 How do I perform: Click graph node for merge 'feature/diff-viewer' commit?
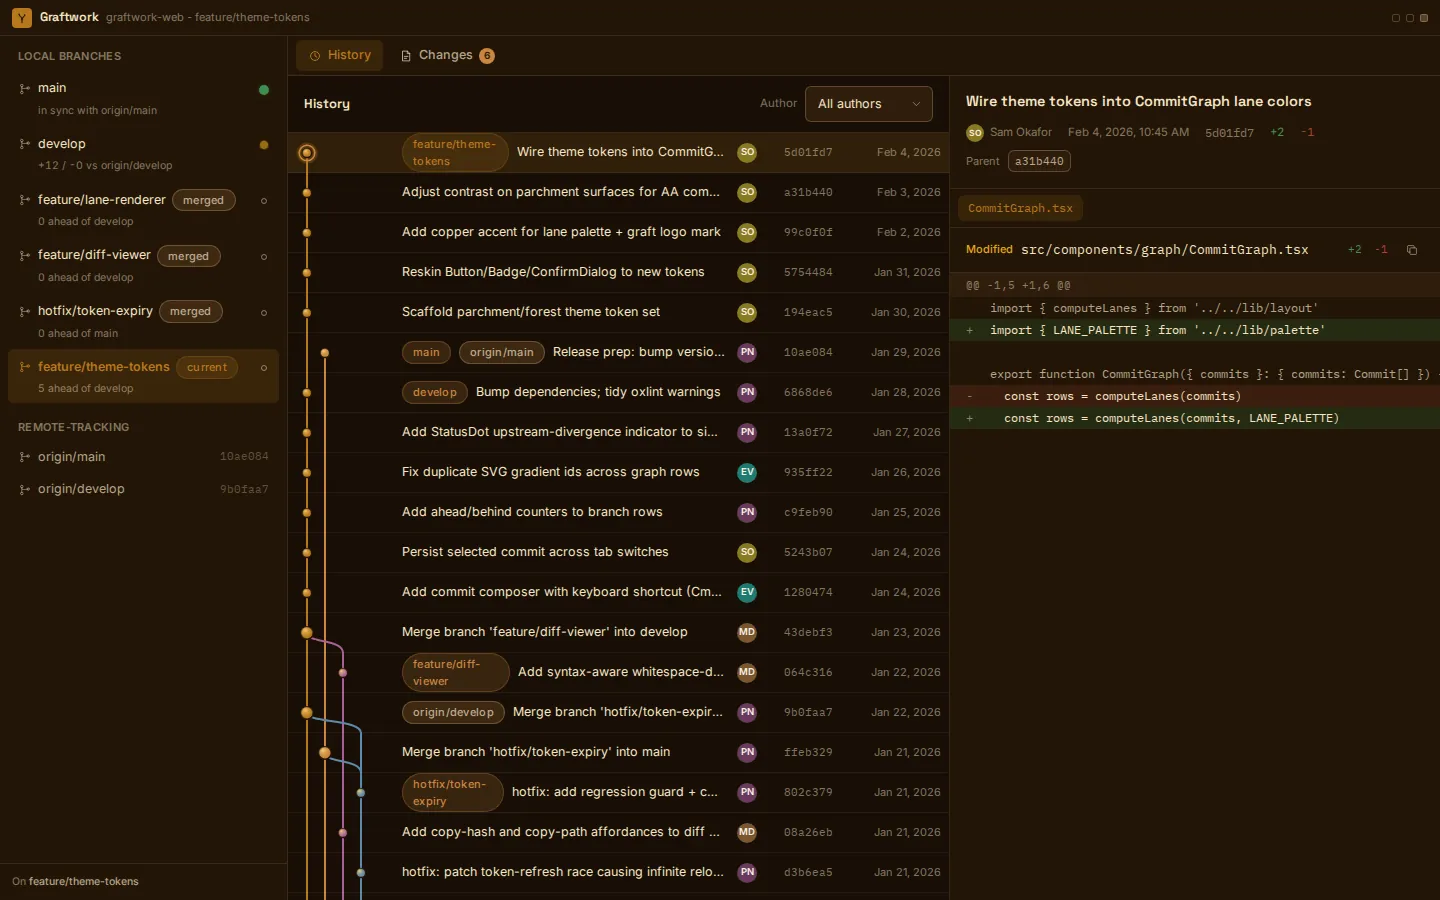coord(307,632)
